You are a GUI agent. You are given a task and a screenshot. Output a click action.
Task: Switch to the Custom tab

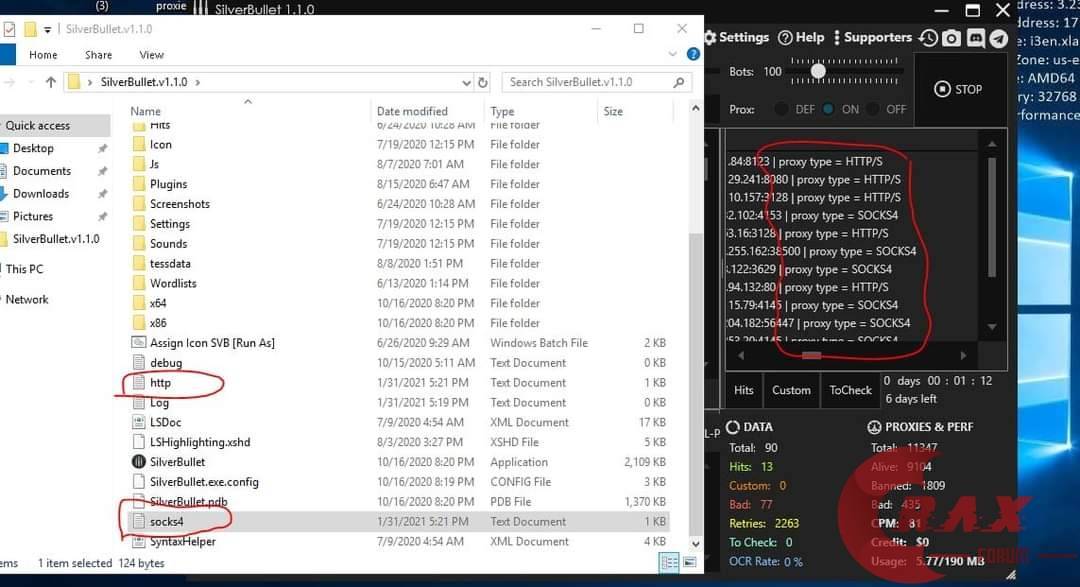pyautogui.click(x=791, y=390)
